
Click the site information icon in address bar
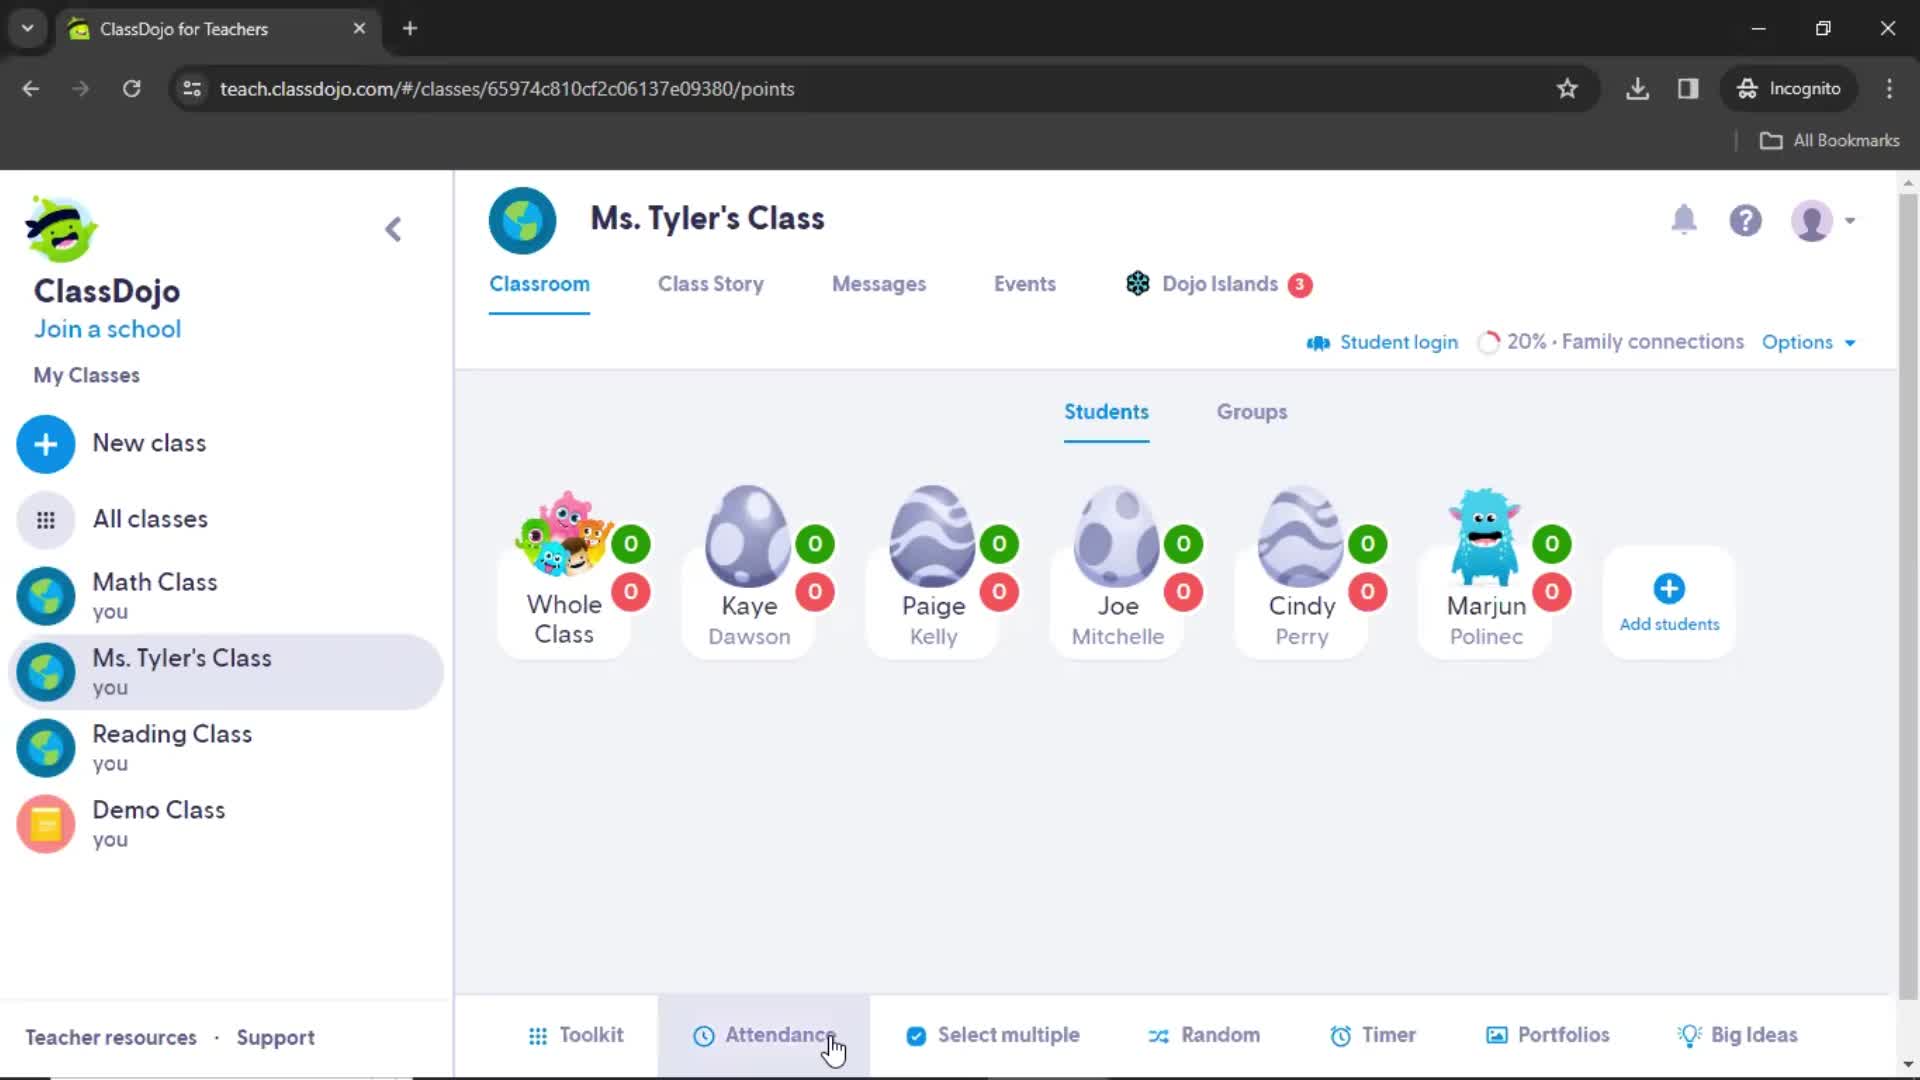(192, 89)
